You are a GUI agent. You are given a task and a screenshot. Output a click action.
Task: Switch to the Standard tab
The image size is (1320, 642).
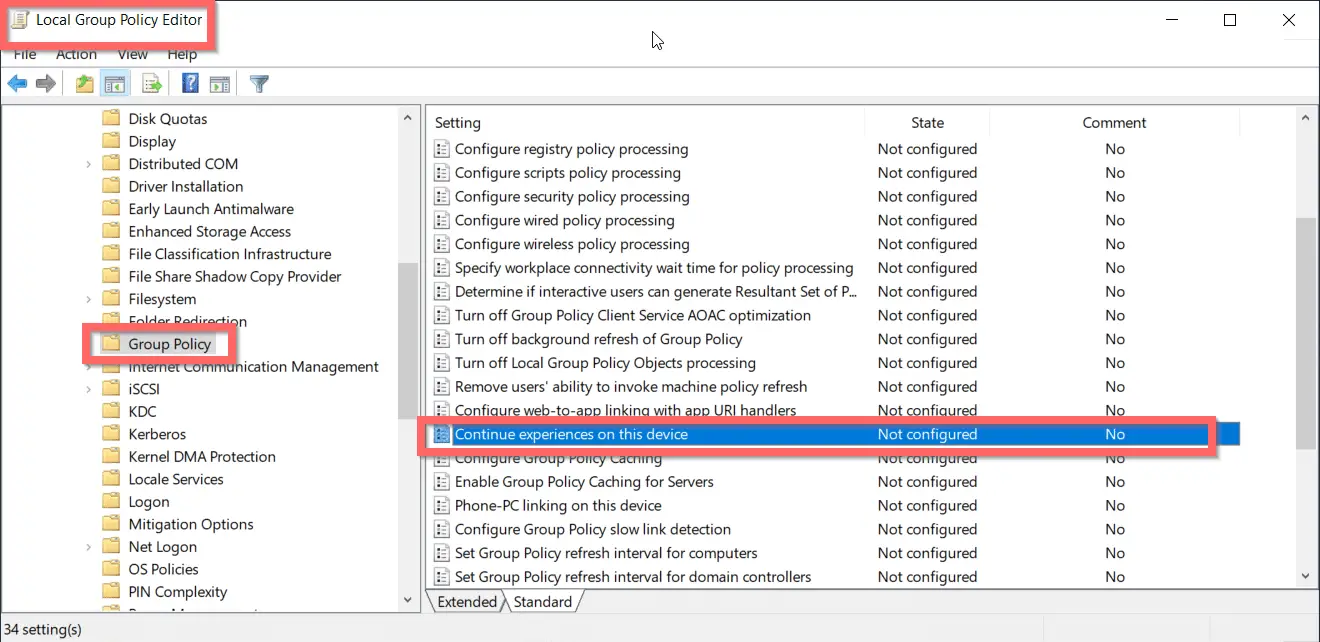[543, 602]
